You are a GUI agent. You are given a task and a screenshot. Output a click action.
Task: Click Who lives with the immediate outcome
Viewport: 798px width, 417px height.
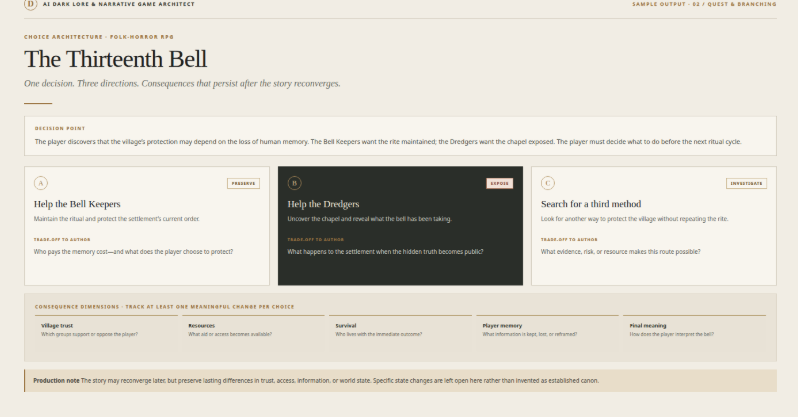click(x=379, y=335)
